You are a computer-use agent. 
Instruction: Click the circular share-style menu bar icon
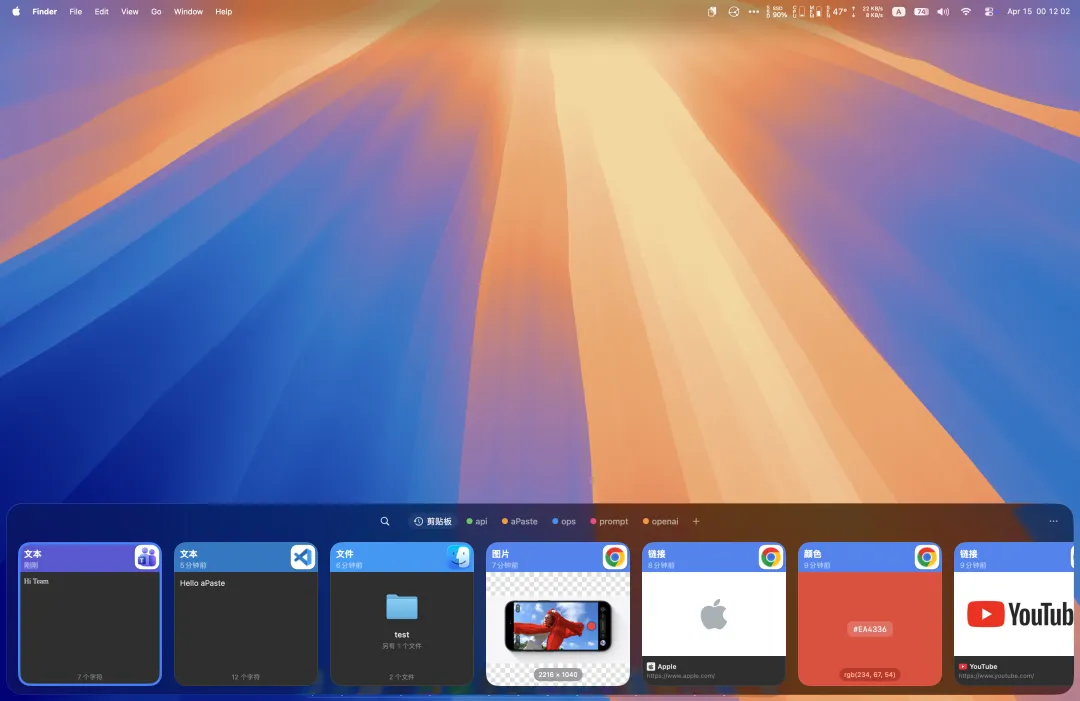[734, 12]
